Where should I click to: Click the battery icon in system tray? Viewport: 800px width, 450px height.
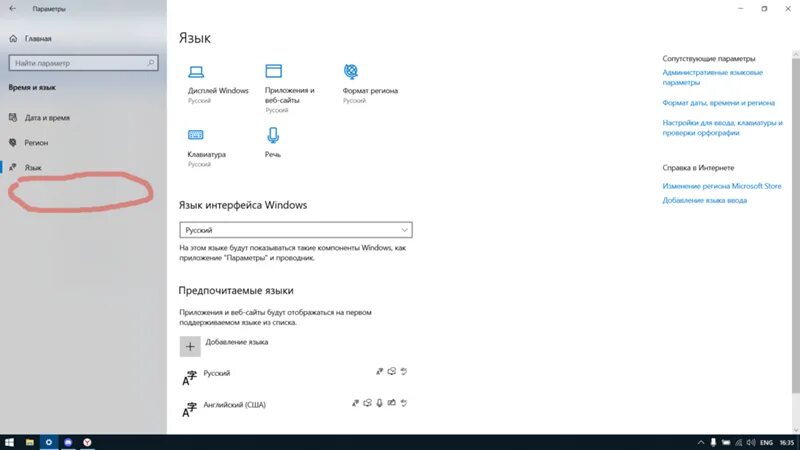pyautogui.click(x=726, y=442)
